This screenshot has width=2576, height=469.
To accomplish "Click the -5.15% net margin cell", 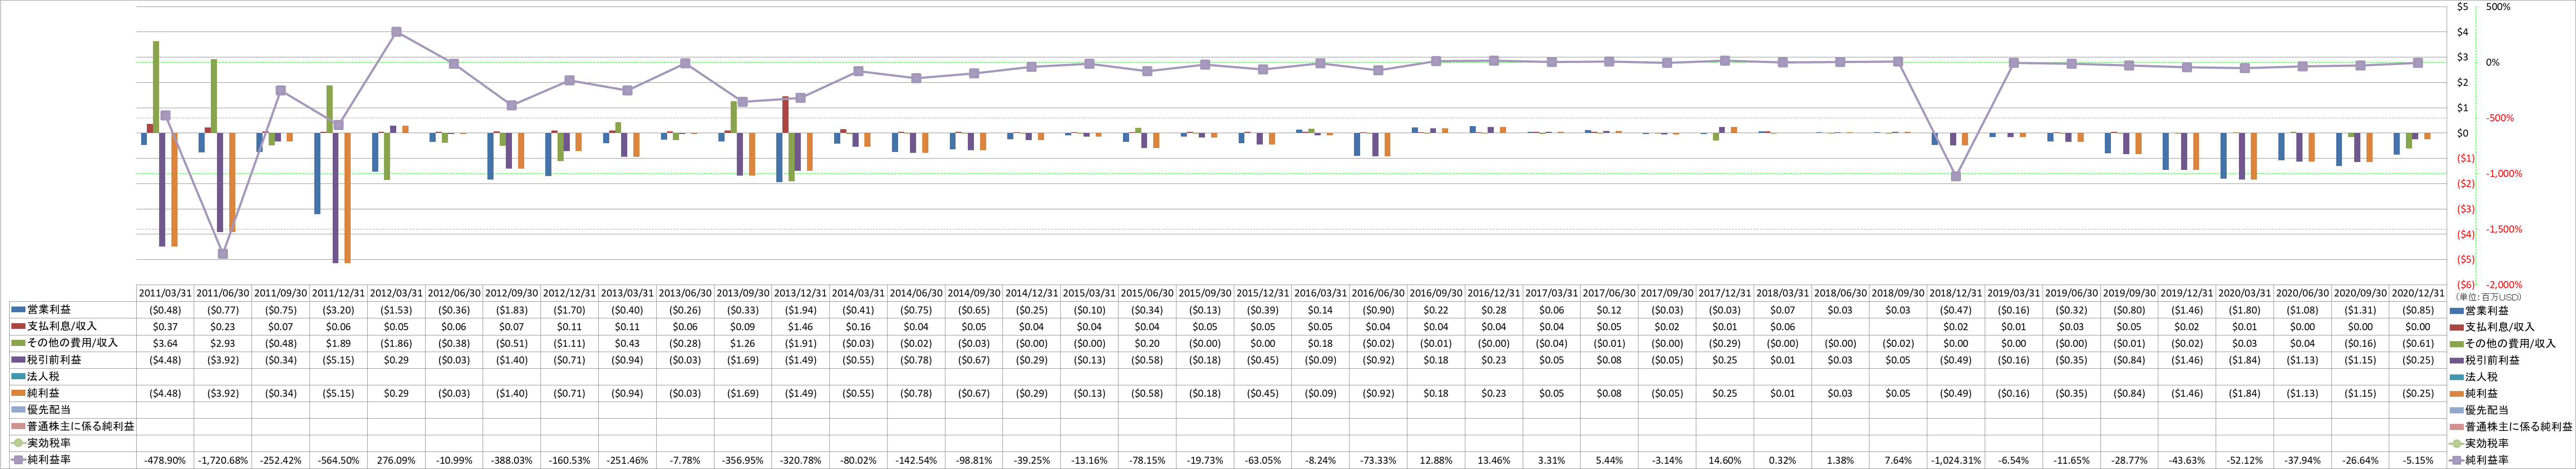I will tap(2418, 461).
